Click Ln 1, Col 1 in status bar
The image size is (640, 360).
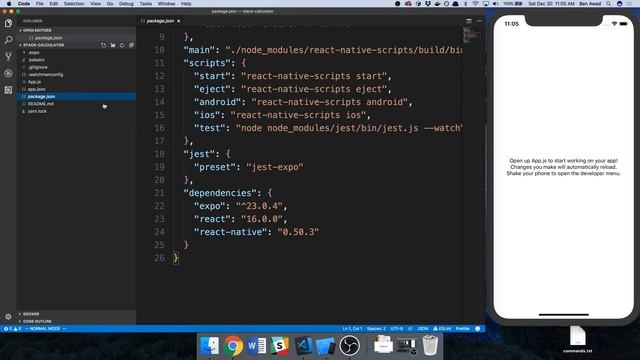click(x=352, y=329)
